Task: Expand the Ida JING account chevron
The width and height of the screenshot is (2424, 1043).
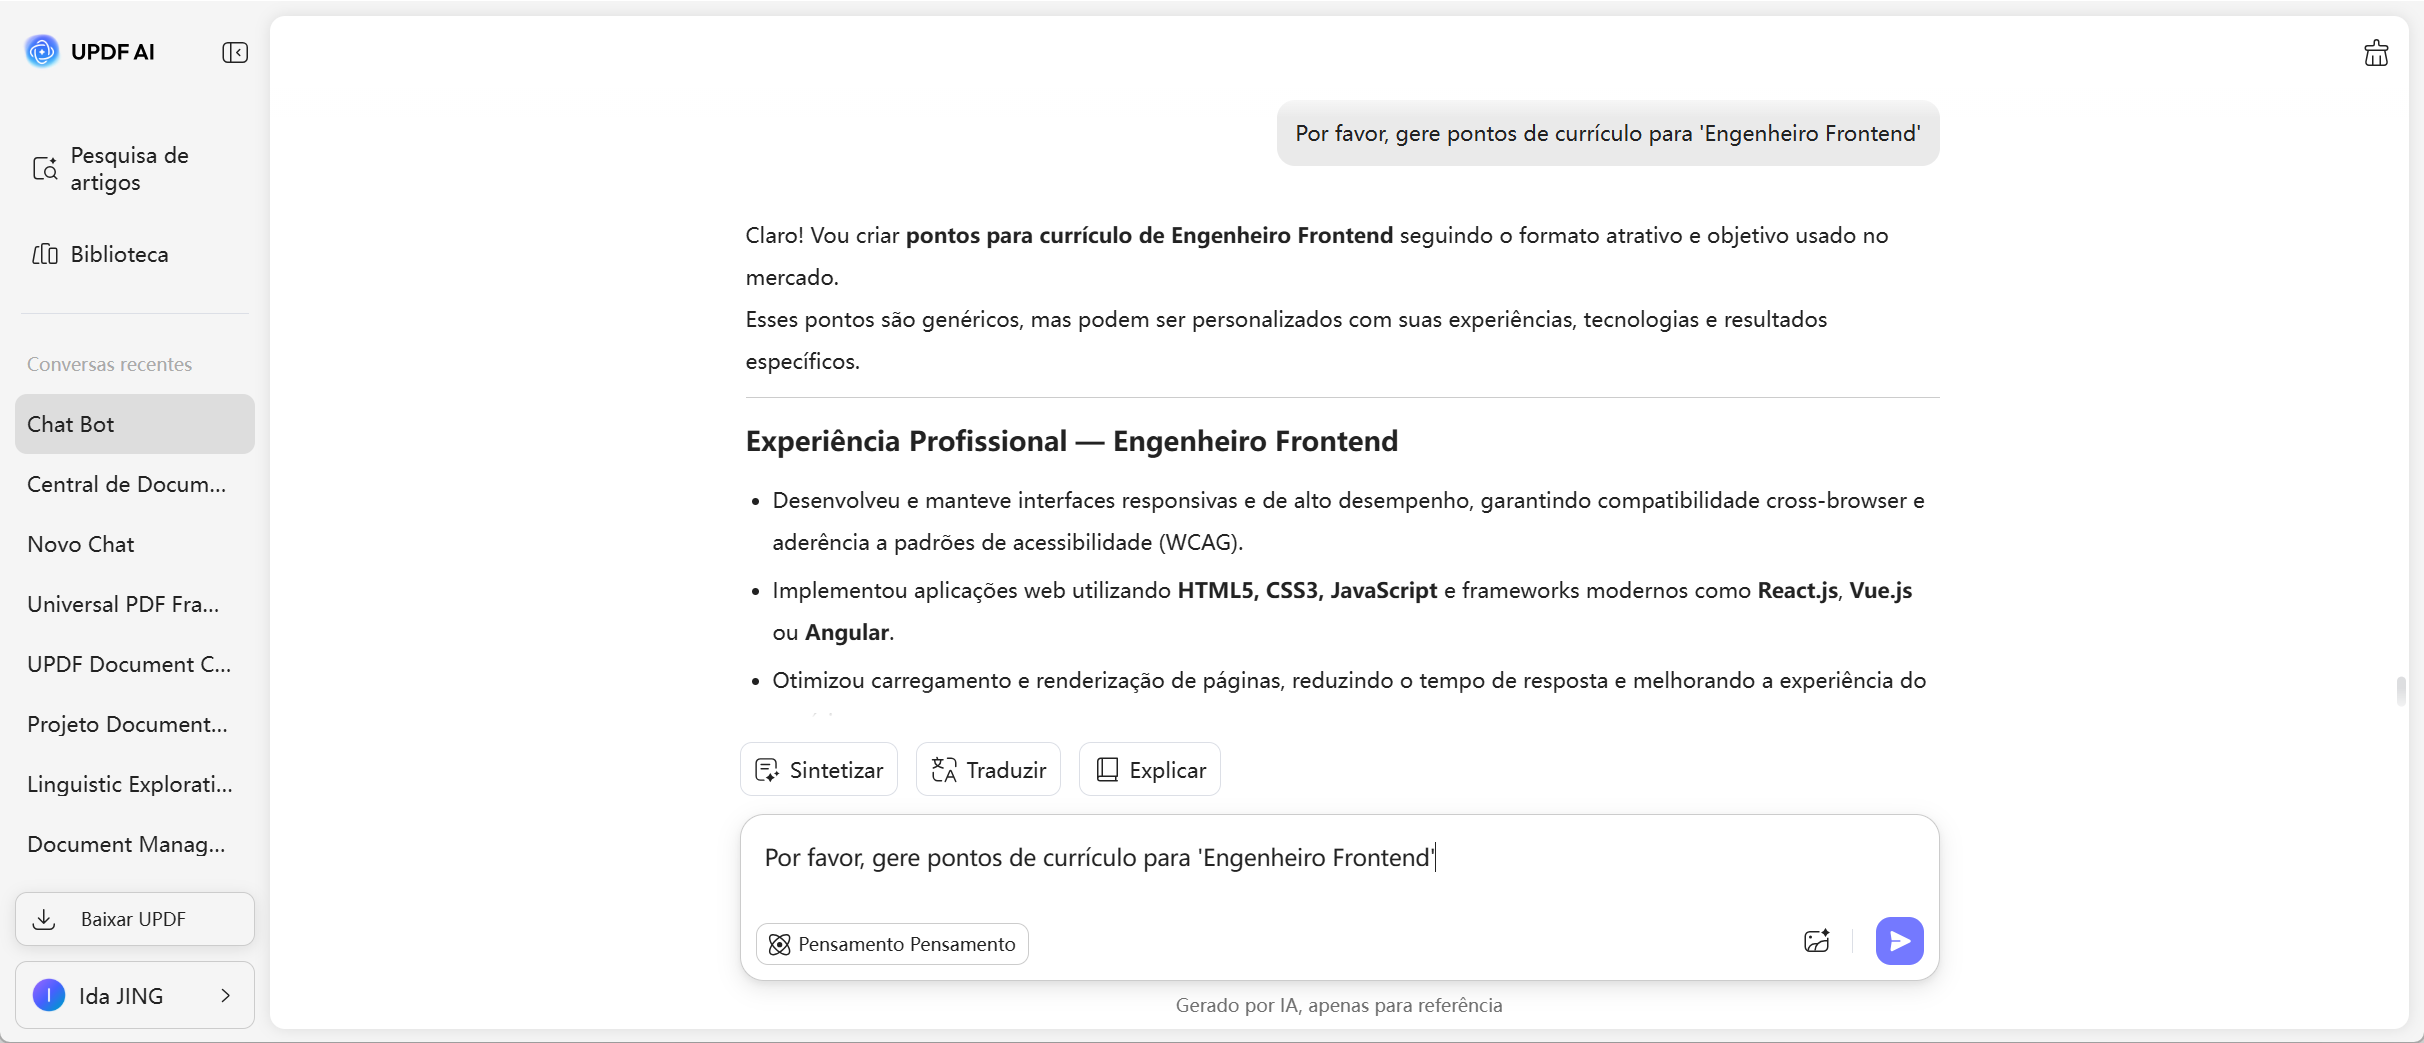Action: 226,995
